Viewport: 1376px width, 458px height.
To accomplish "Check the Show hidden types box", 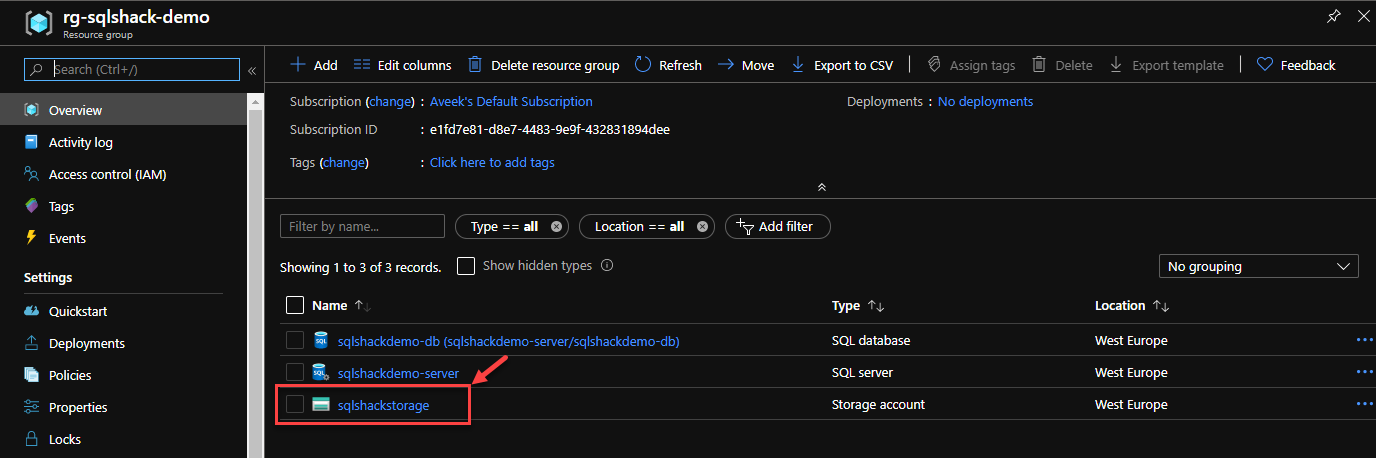I will coord(466,266).
